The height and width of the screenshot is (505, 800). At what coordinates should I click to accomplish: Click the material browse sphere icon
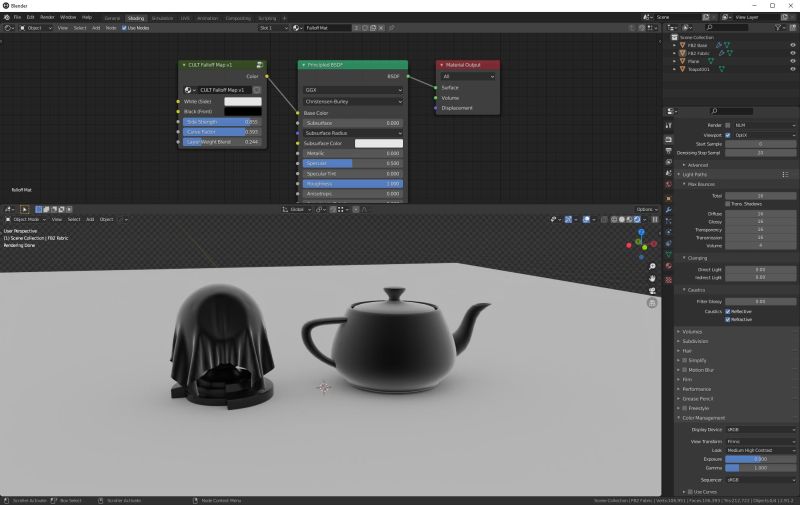(x=297, y=28)
